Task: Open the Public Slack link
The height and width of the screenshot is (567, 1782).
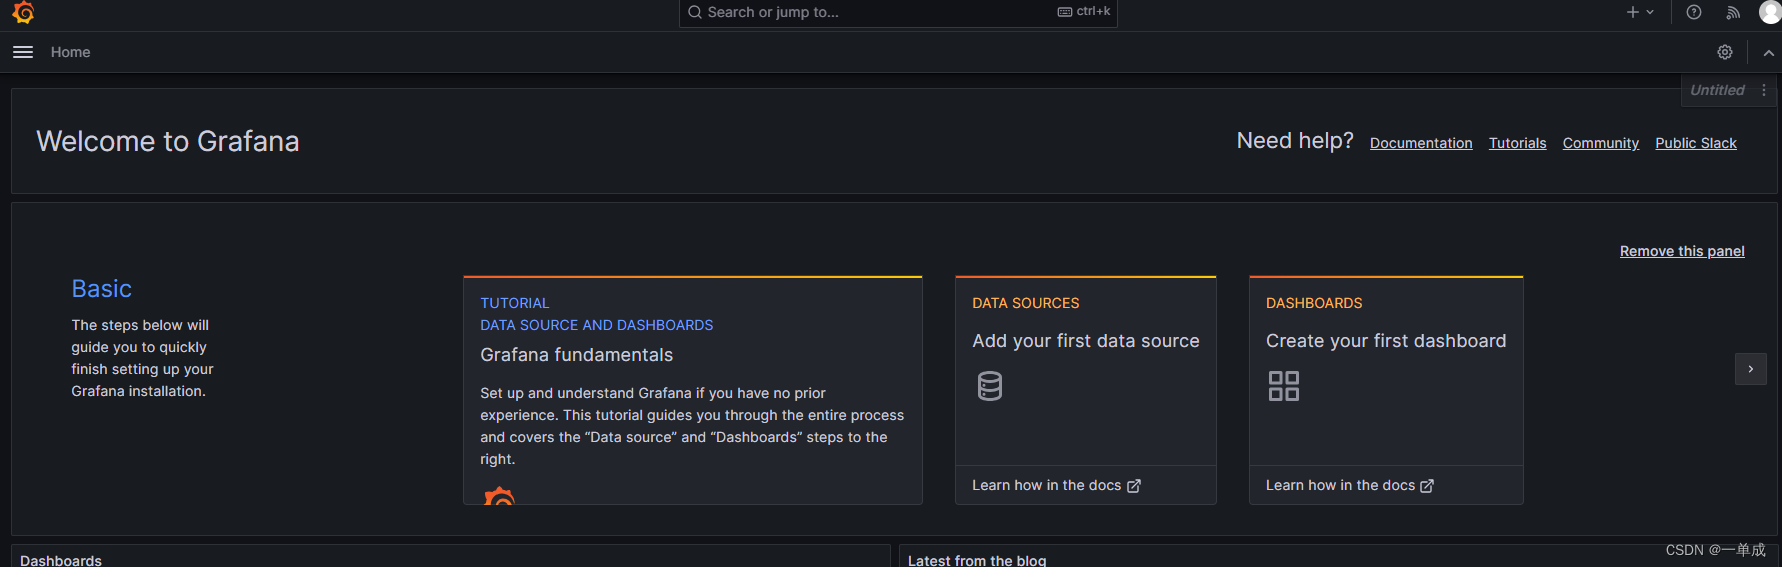Action: [1696, 143]
